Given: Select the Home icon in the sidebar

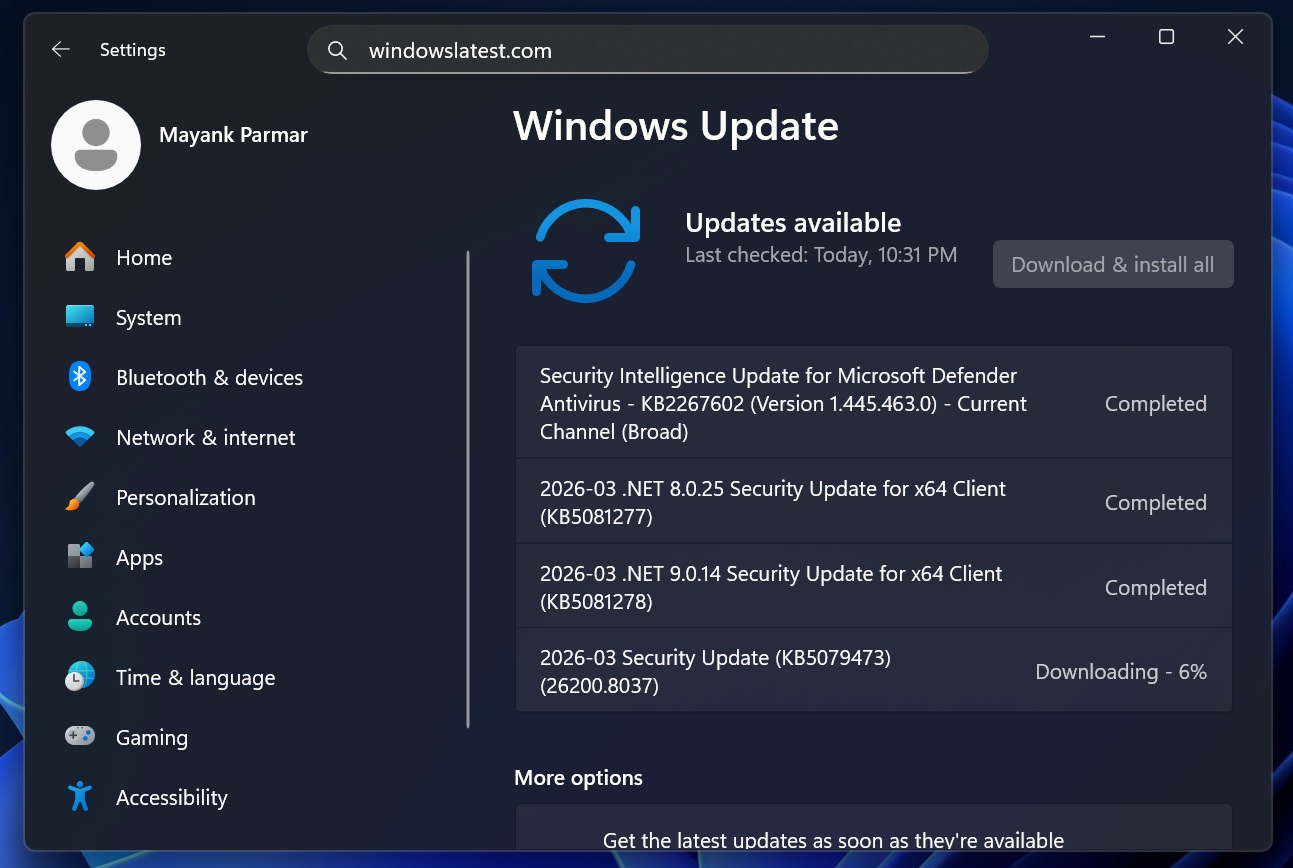Looking at the screenshot, I should [x=81, y=257].
